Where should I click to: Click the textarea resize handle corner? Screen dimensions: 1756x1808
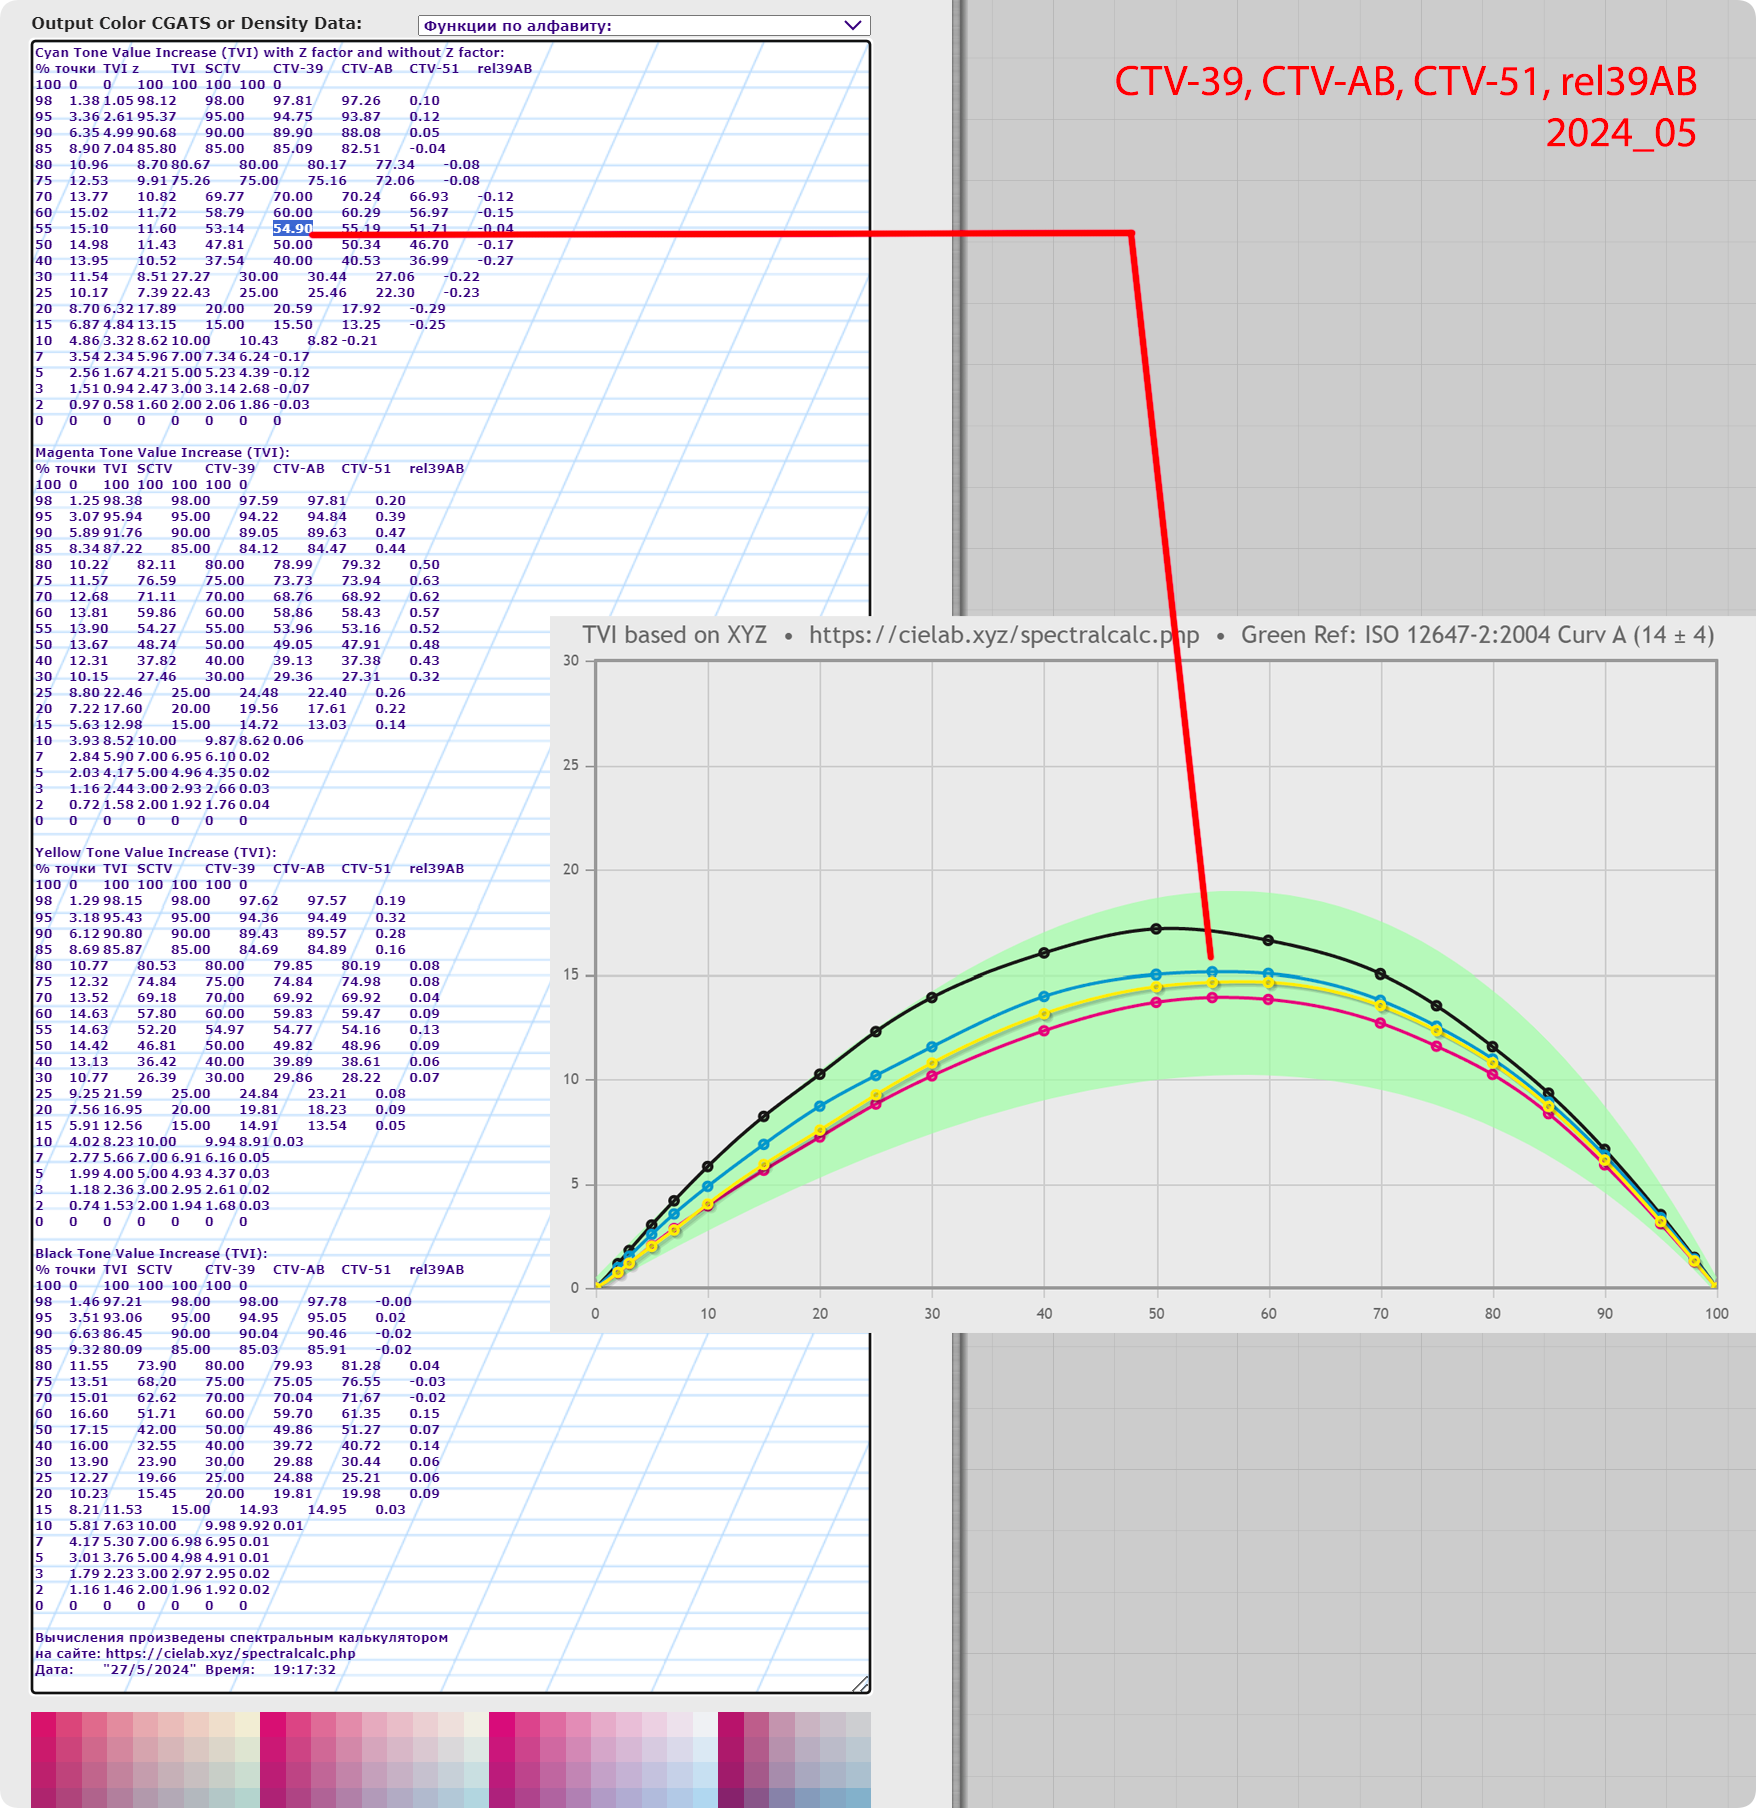pos(861,1684)
